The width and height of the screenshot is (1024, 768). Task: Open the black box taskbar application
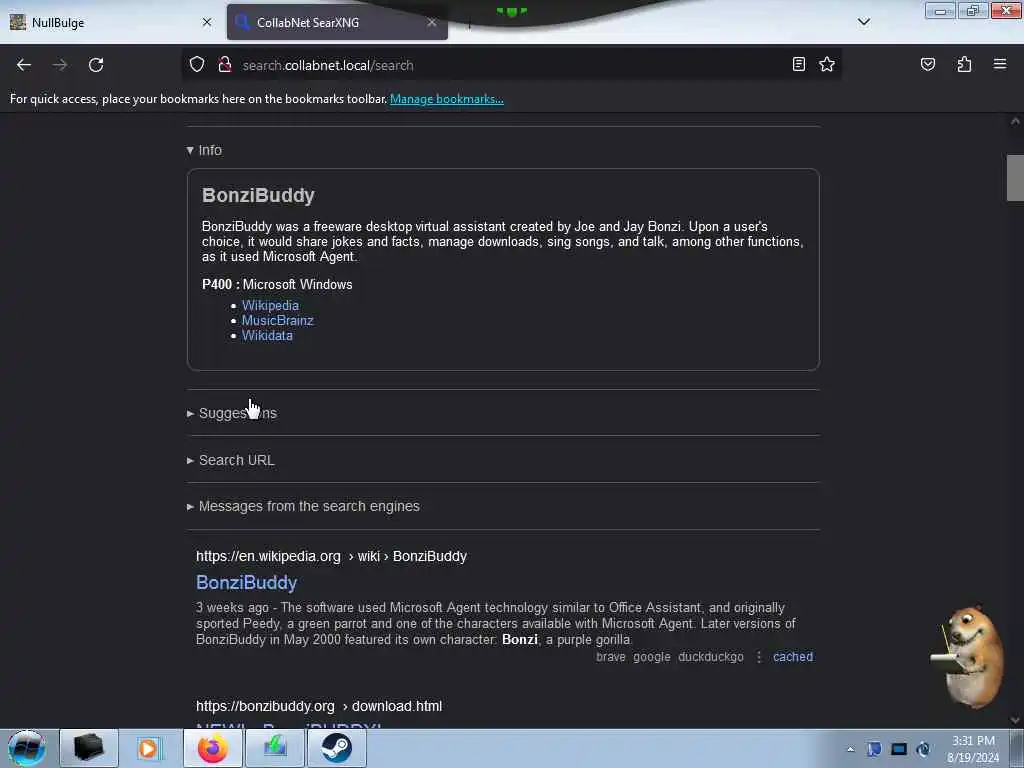coord(89,748)
